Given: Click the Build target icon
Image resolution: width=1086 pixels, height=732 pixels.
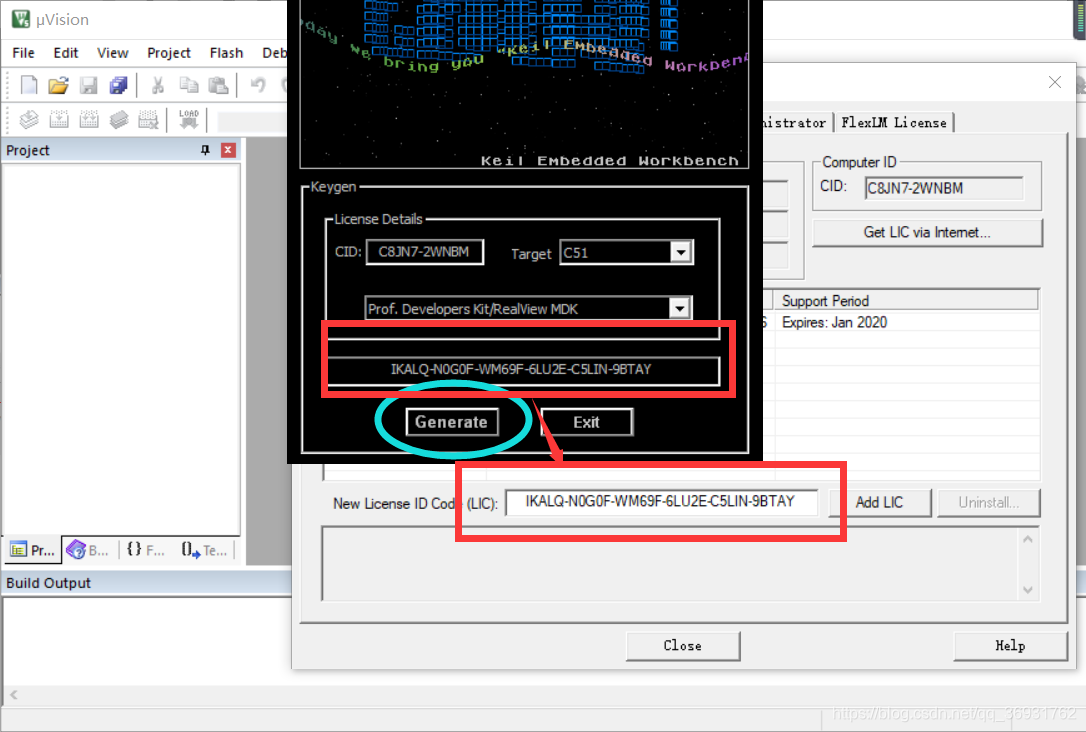Looking at the screenshot, I should pyautogui.click(x=59, y=119).
